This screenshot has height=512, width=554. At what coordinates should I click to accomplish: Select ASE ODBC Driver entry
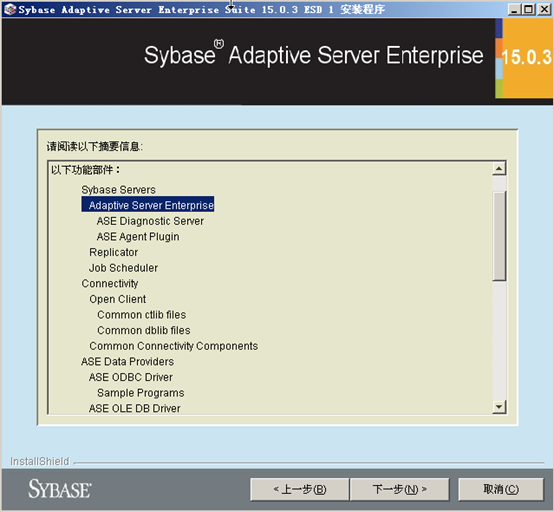pyautogui.click(x=131, y=377)
